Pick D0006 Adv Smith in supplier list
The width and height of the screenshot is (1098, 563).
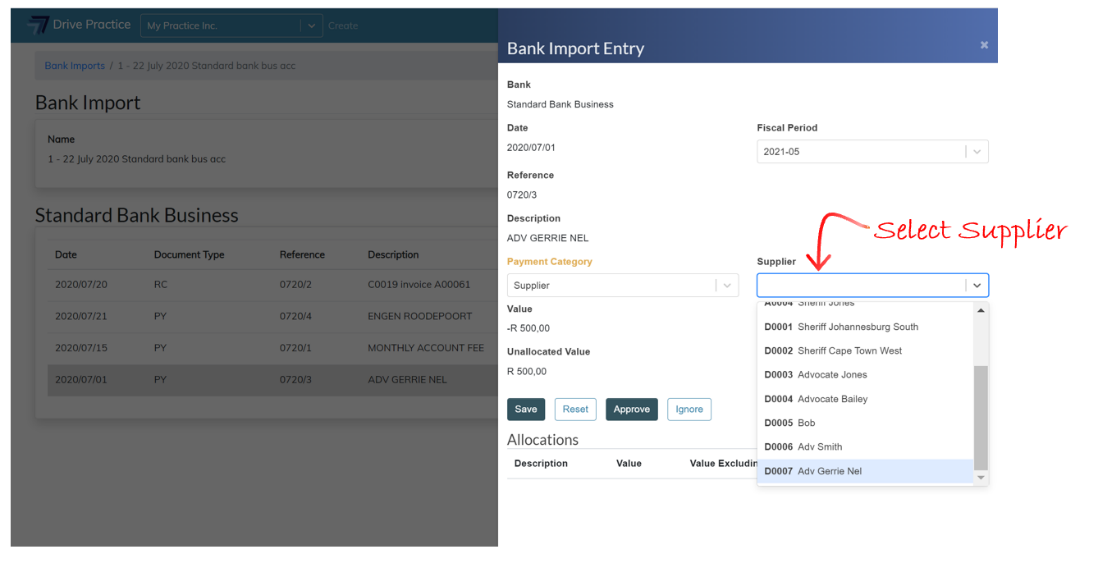tap(866, 447)
